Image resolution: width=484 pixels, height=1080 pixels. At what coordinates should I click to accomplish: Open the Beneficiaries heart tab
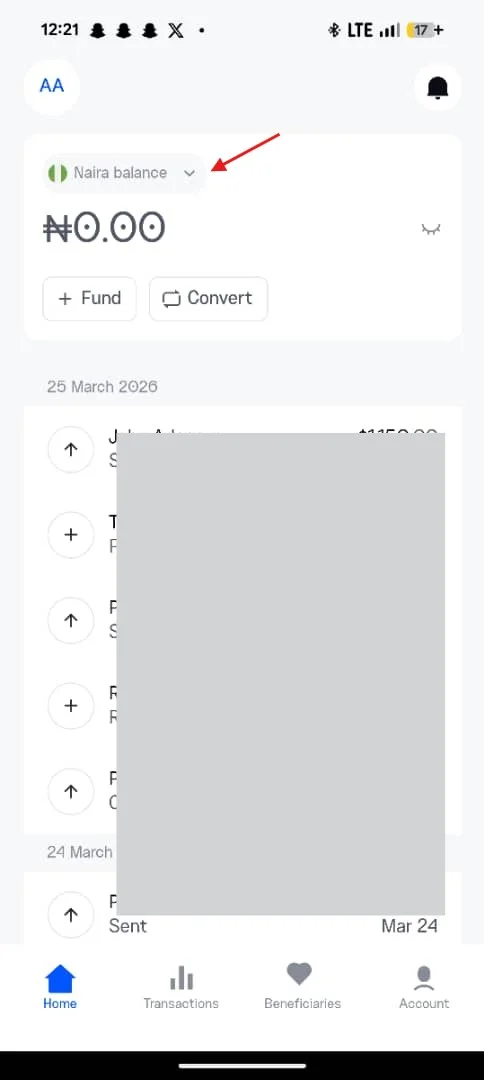click(302, 986)
